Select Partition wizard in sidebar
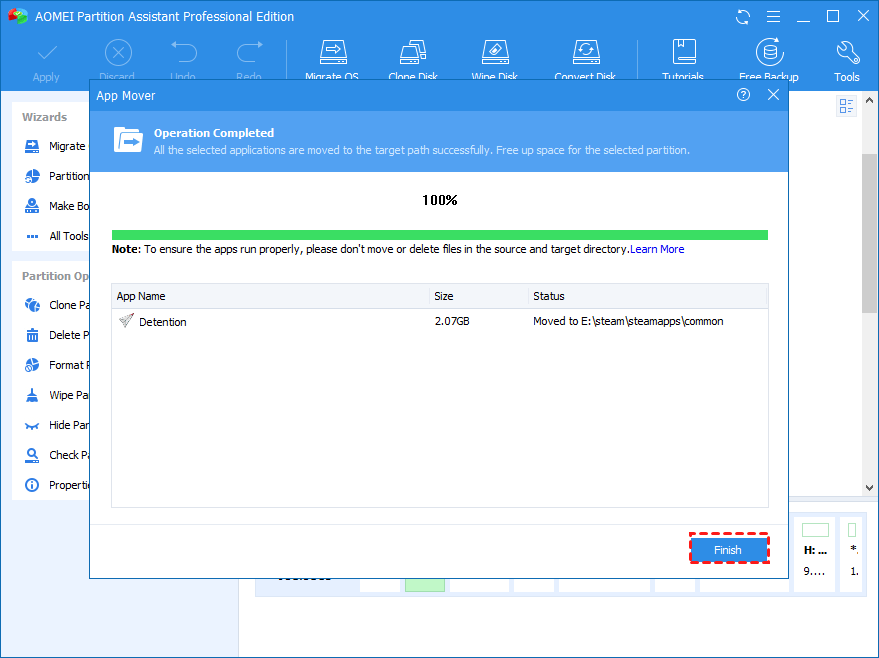 (56, 176)
